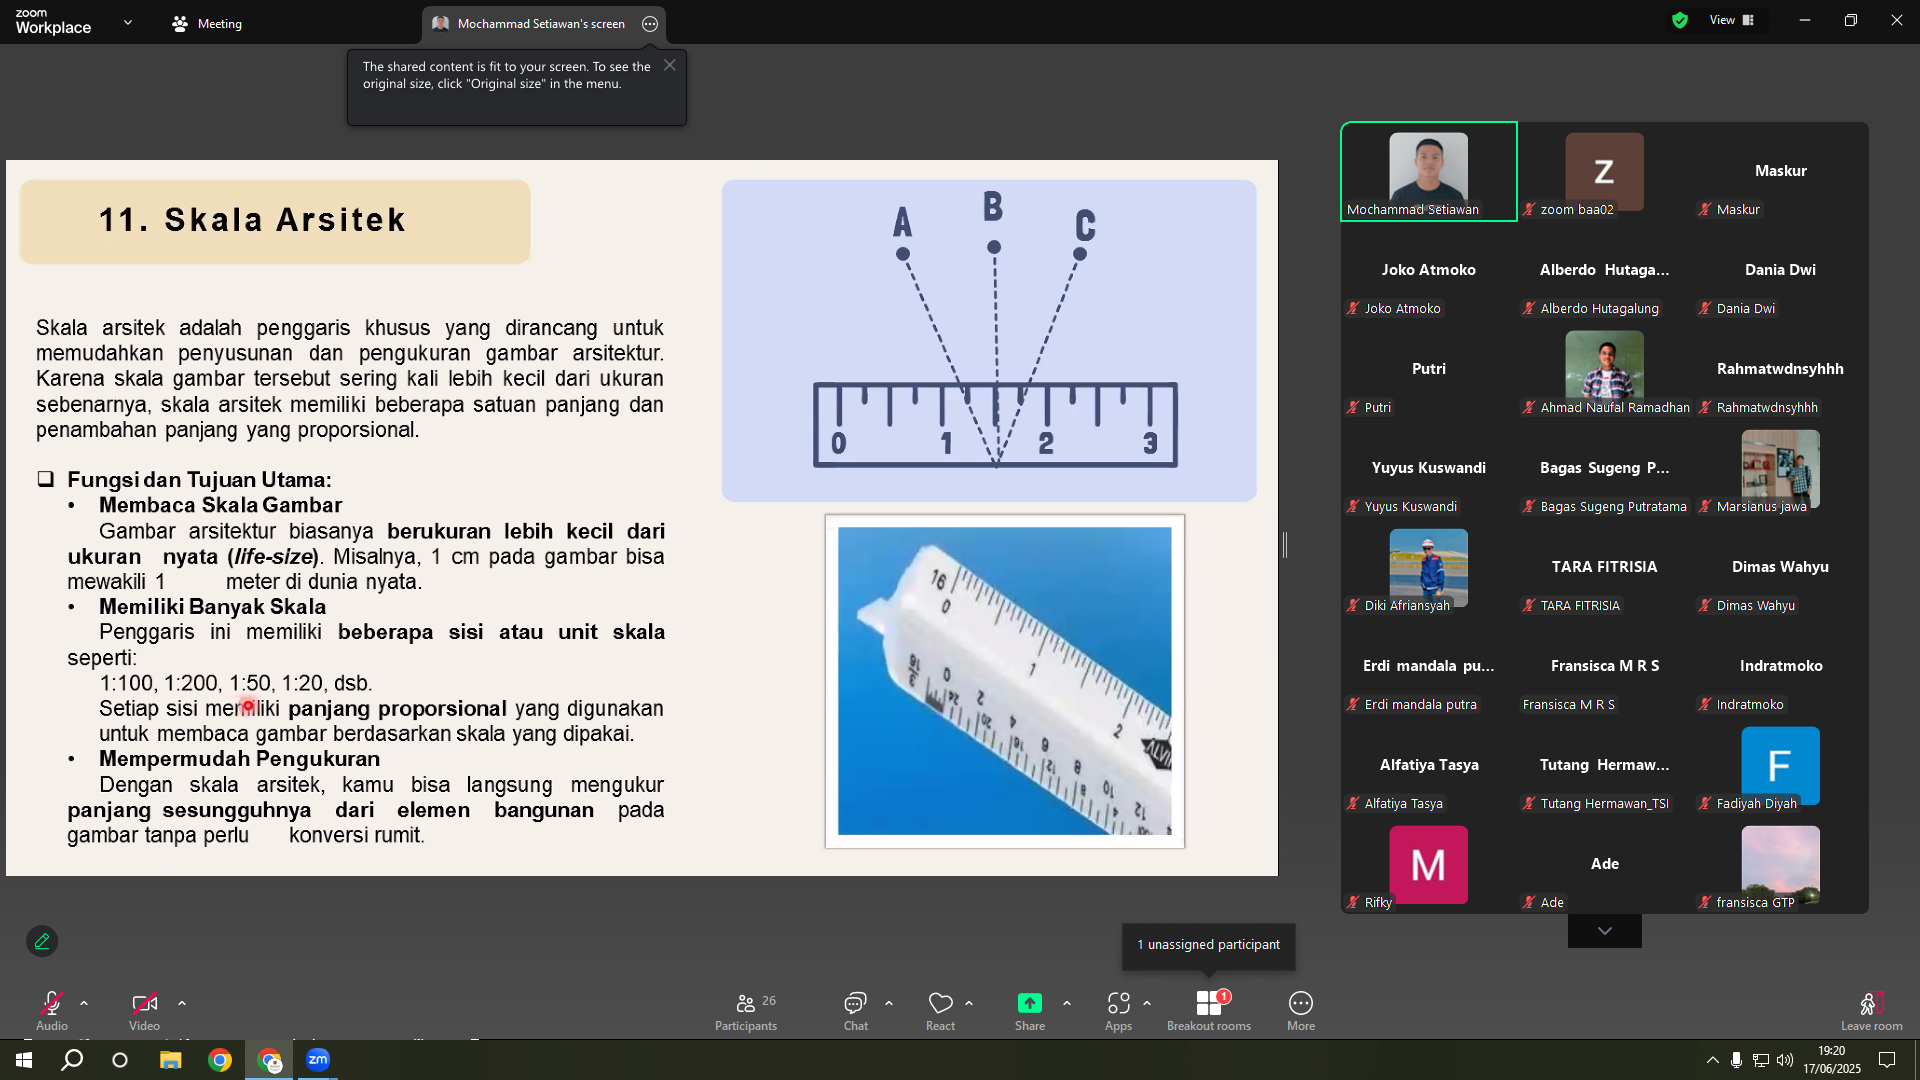Viewport: 1920px width, 1080px height.
Task: Show hidden system tray icons
Action: [x=1713, y=1060]
